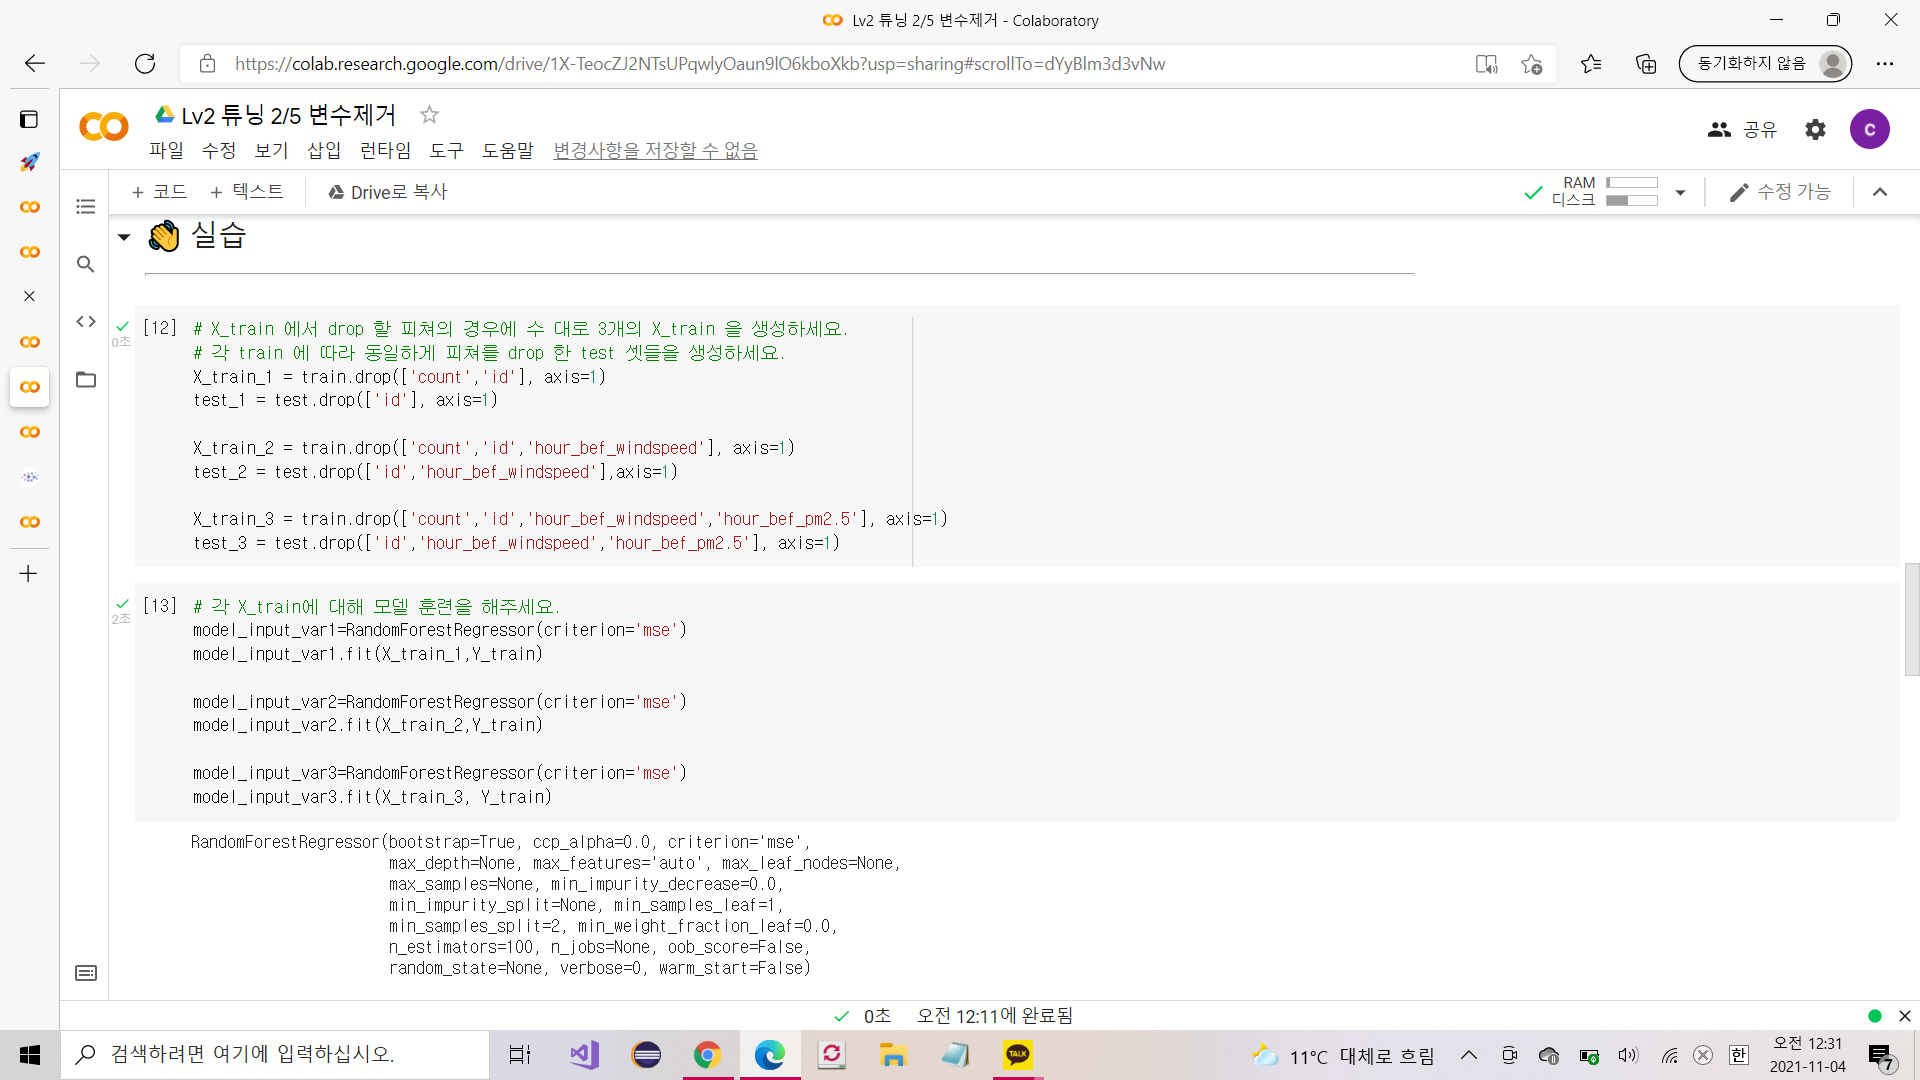Open Colab settings gear
The width and height of the screenshot is (1920, 1080).
[1815, 129]
